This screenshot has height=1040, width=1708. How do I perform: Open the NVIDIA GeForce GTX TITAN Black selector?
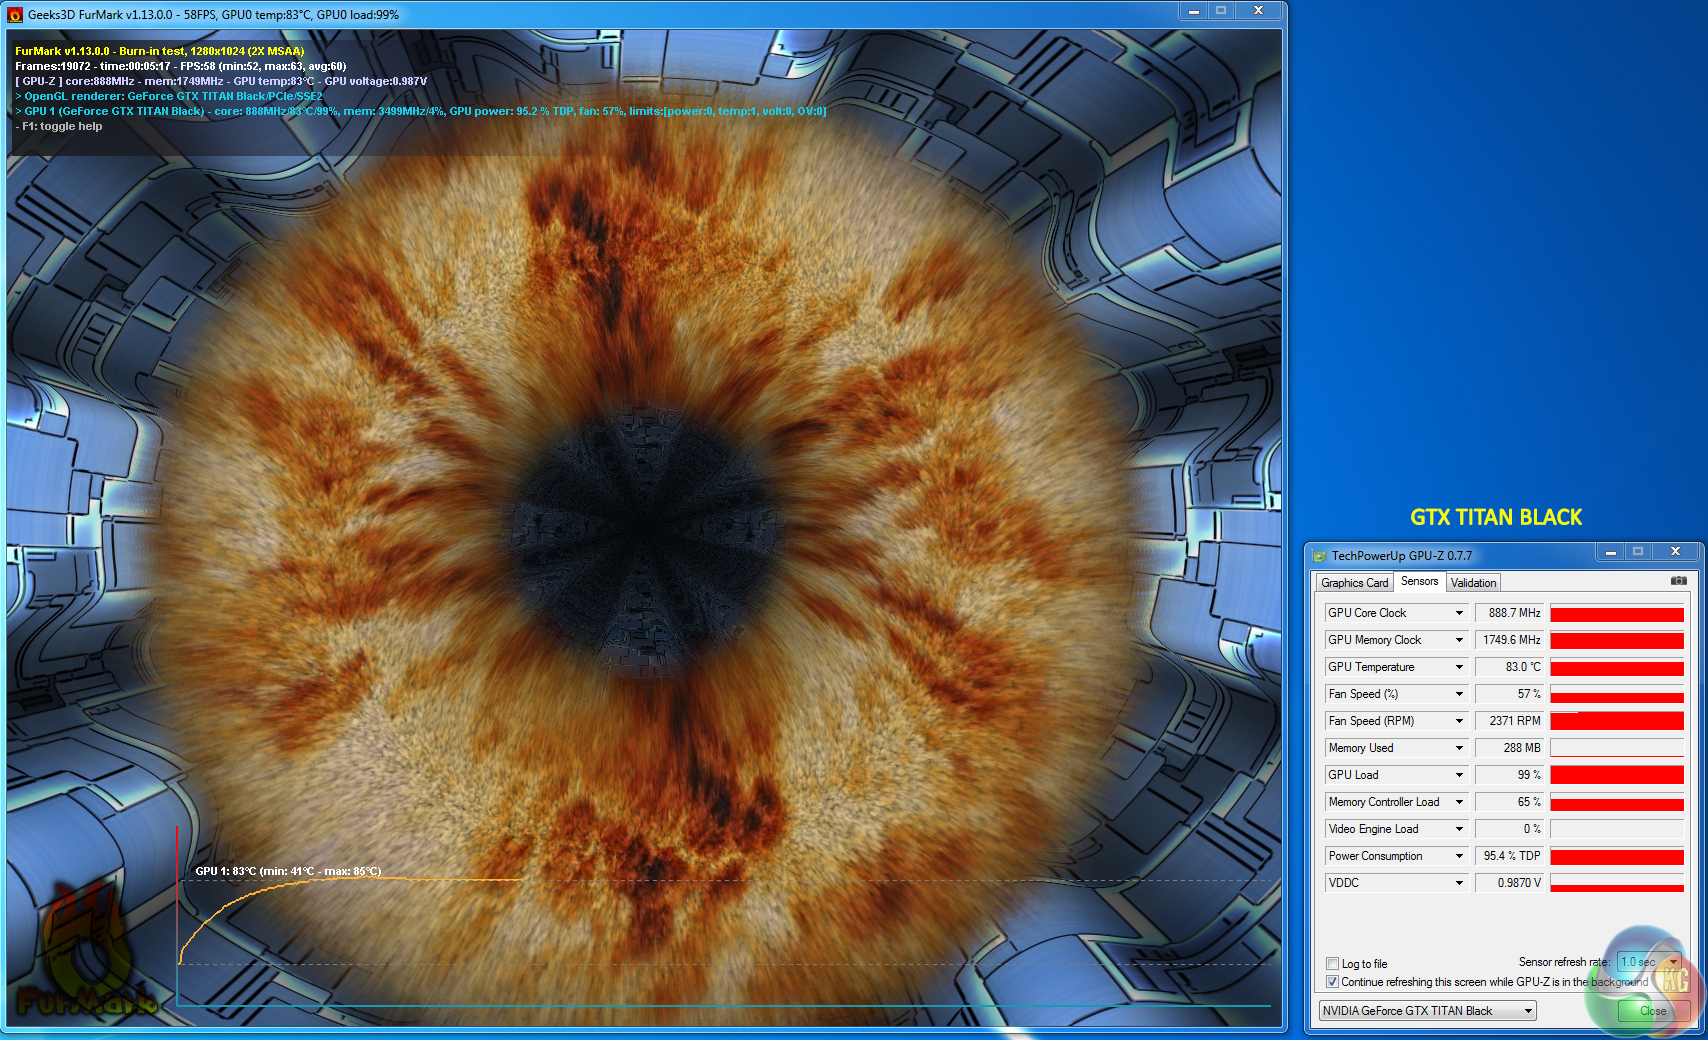[1427, 1011]
